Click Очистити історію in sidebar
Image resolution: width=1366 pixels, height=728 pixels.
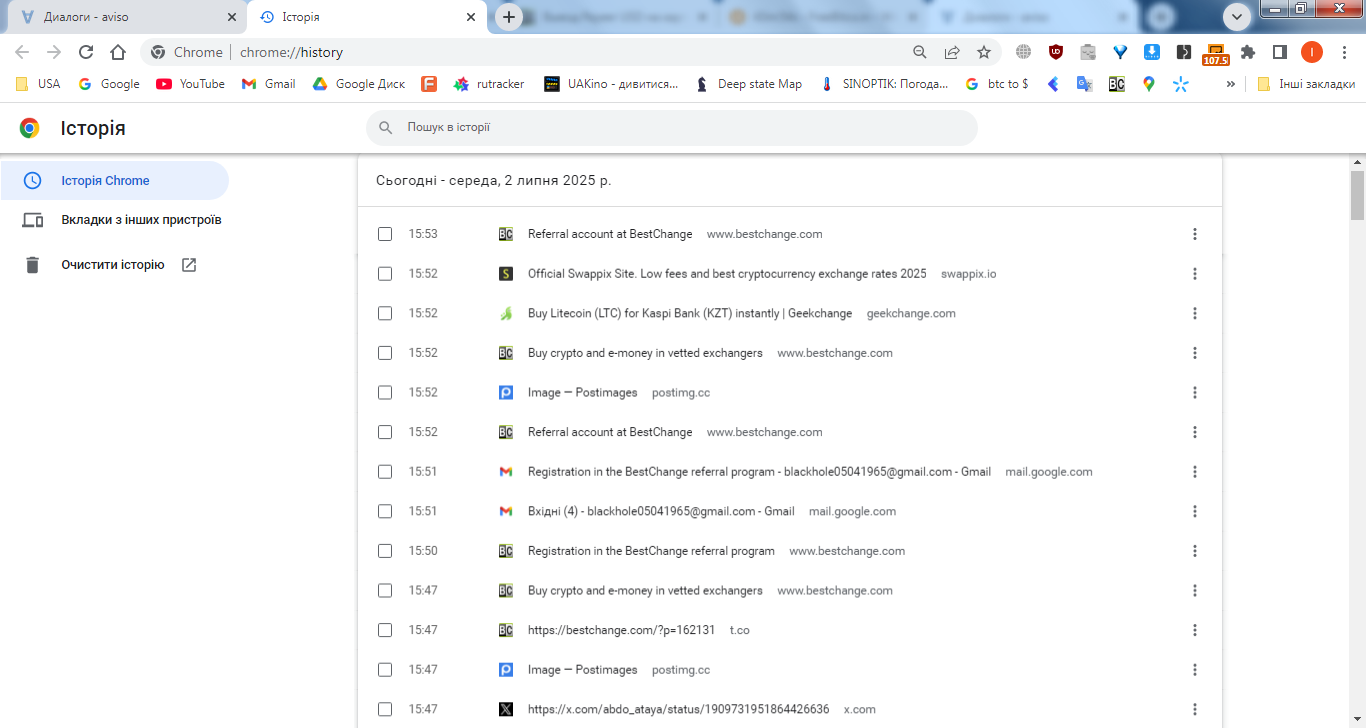112,265
